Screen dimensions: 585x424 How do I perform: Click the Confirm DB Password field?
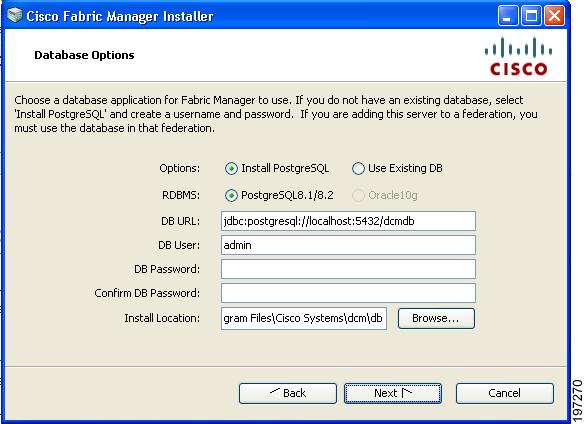348,293
